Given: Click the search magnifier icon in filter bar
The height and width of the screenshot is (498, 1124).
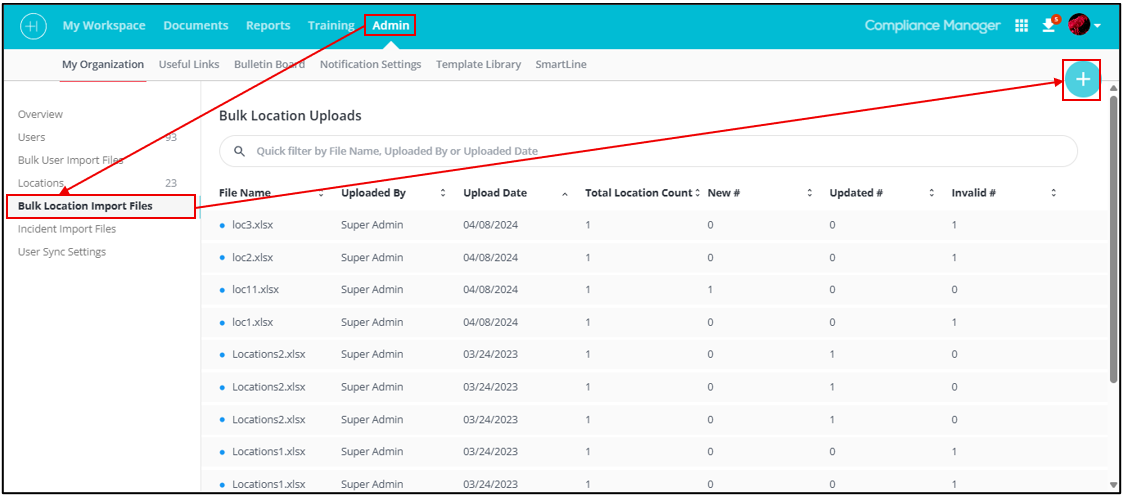Looking at the screenshot, I should click(x=239, y=151).
